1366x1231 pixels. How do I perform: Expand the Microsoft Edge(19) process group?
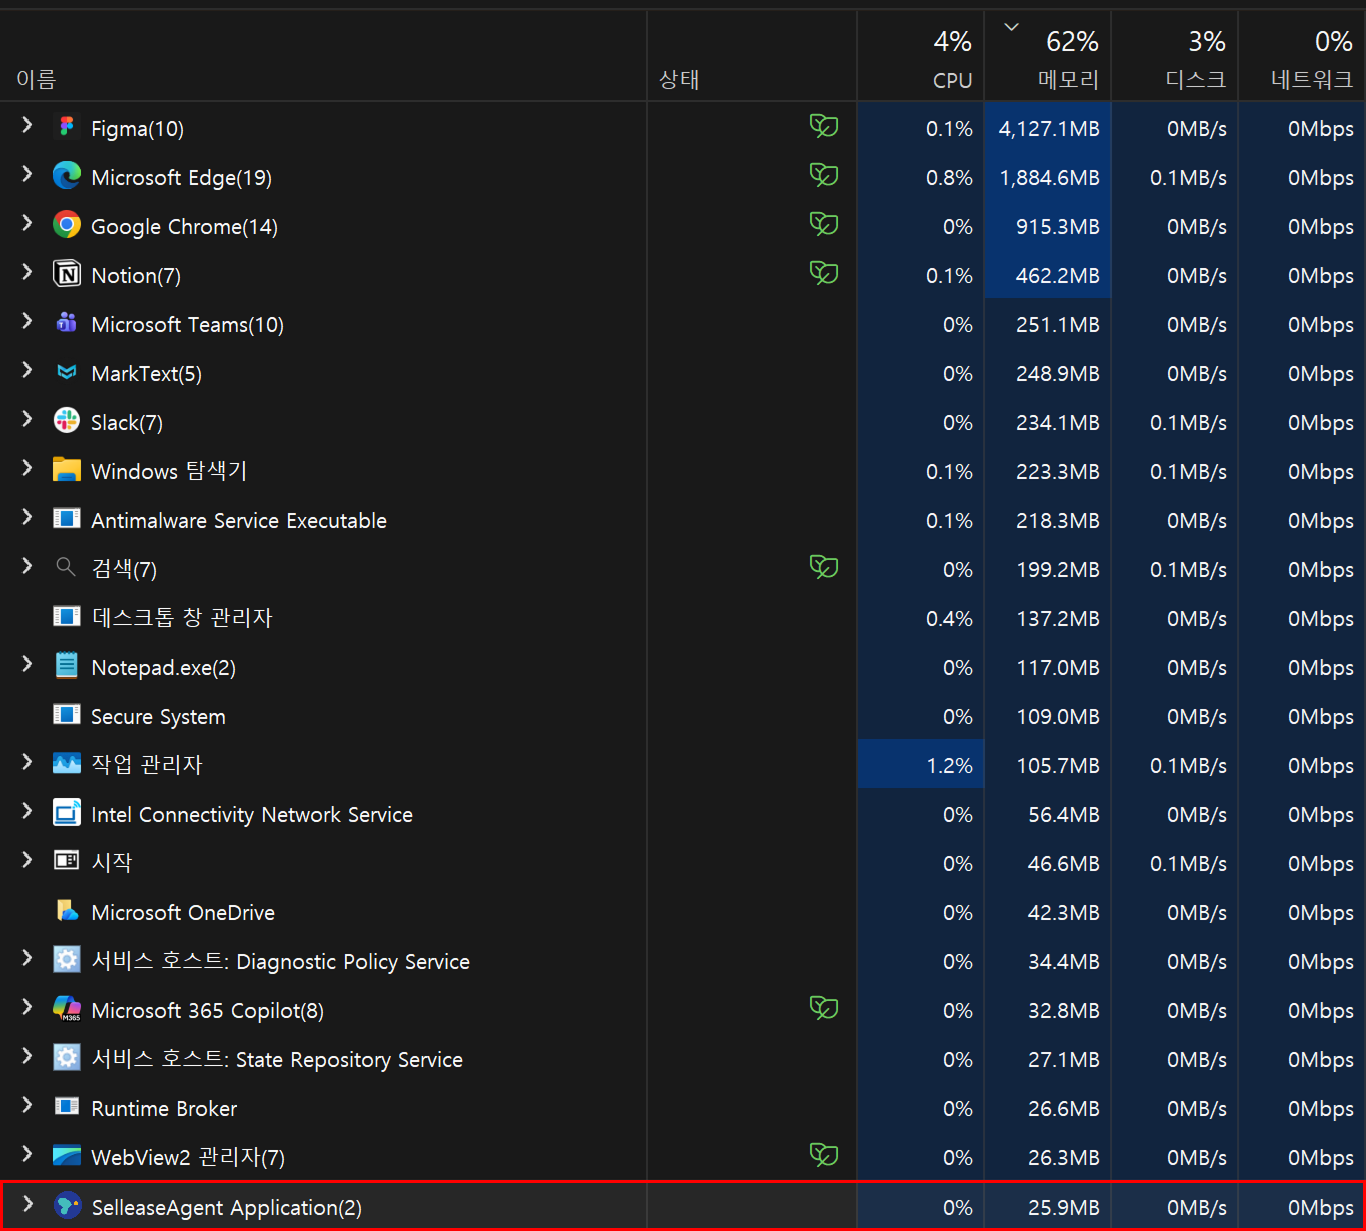point(27,174)
